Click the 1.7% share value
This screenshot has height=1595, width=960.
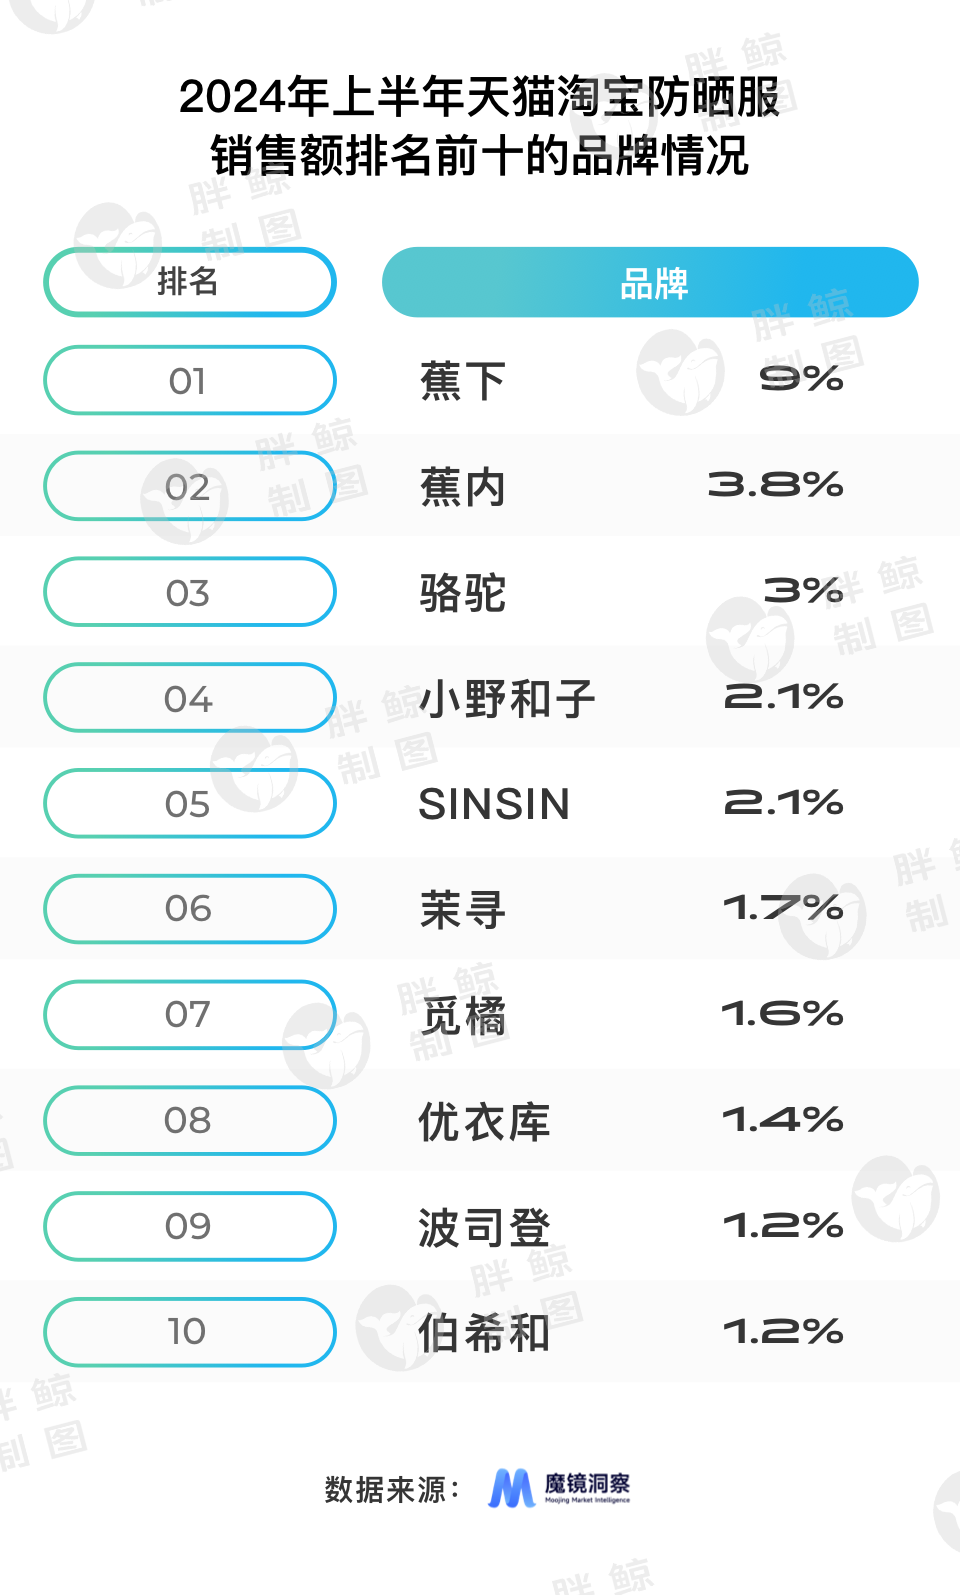pos(783,908)
